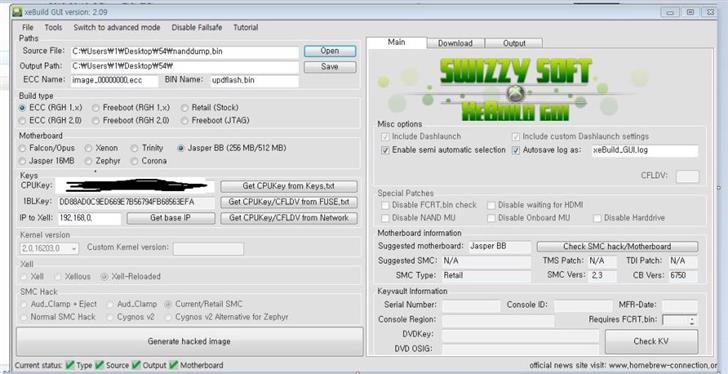Image resolution: width=728 pixels, height=374 pixels.
Task: Click the Serial Number field
Action: (471, 306)
